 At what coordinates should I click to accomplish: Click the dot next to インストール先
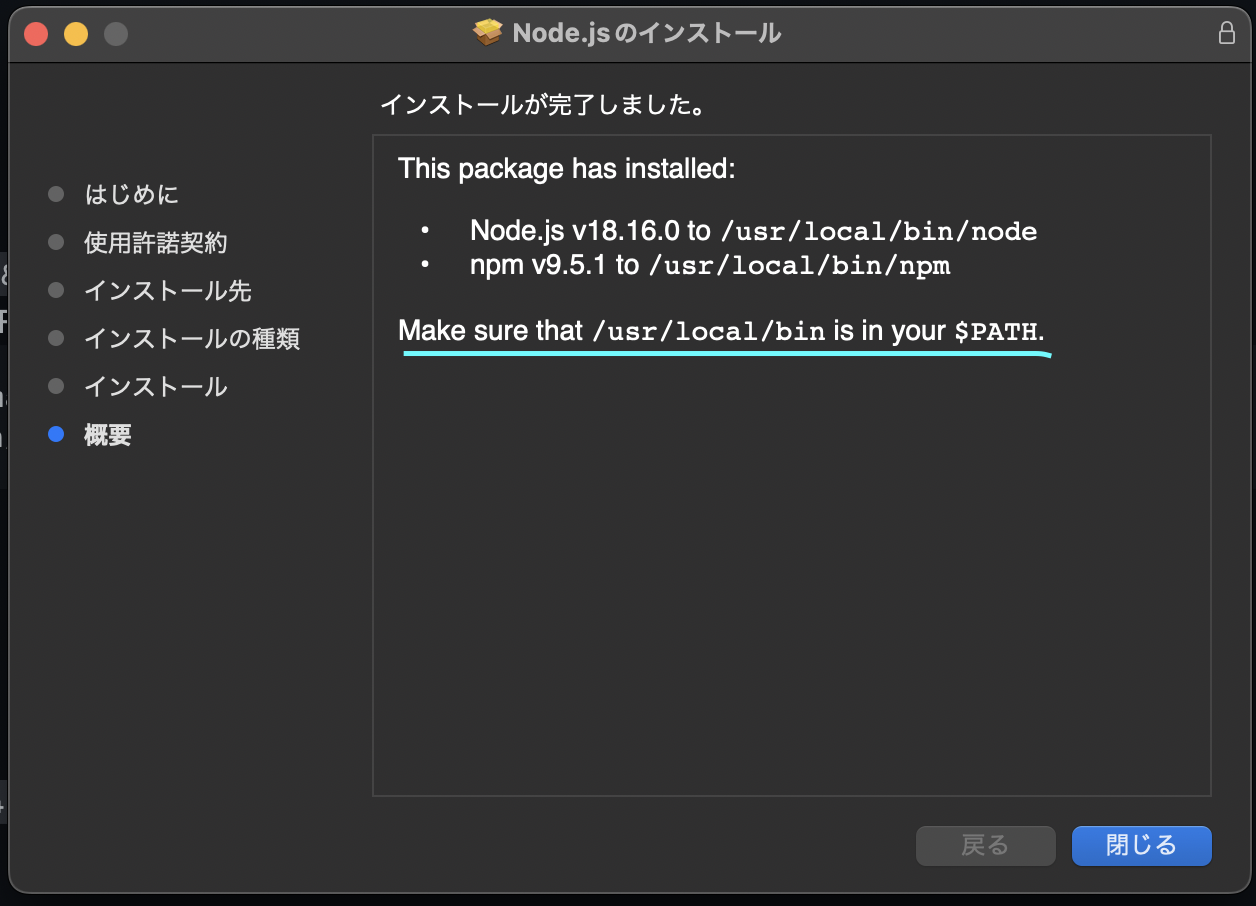(56, 290)
